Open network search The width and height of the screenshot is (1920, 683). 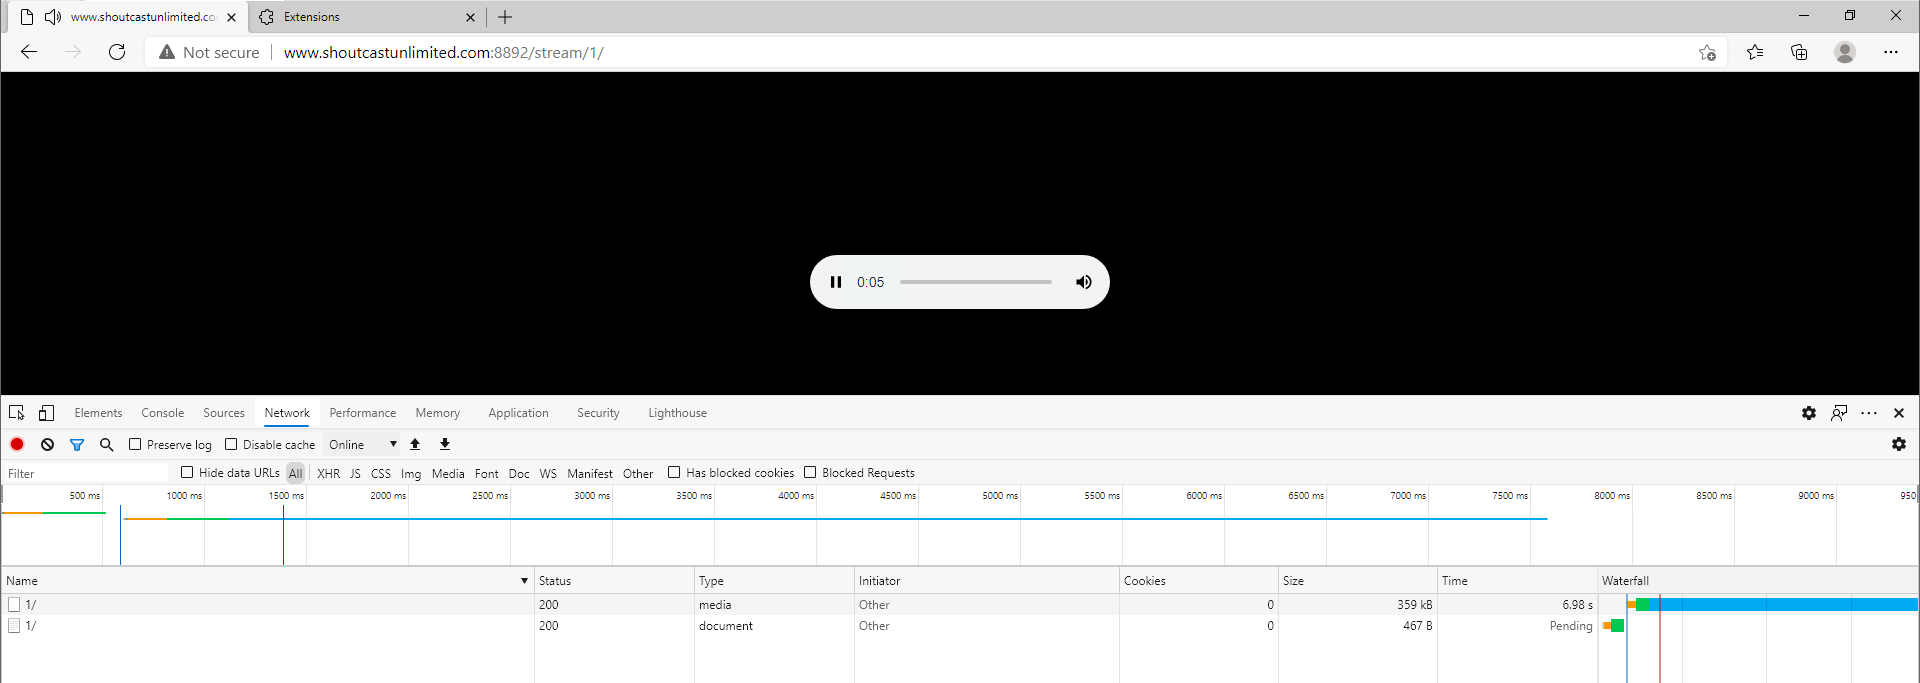click(107, 444)
